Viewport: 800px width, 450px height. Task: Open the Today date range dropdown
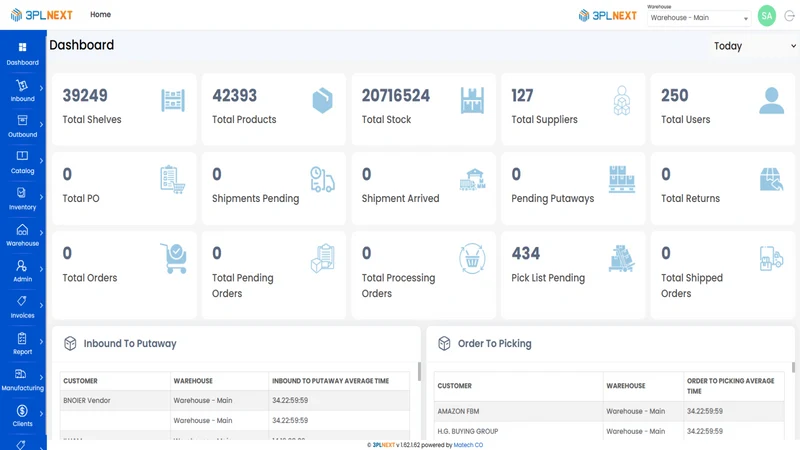tap(755, 46)
